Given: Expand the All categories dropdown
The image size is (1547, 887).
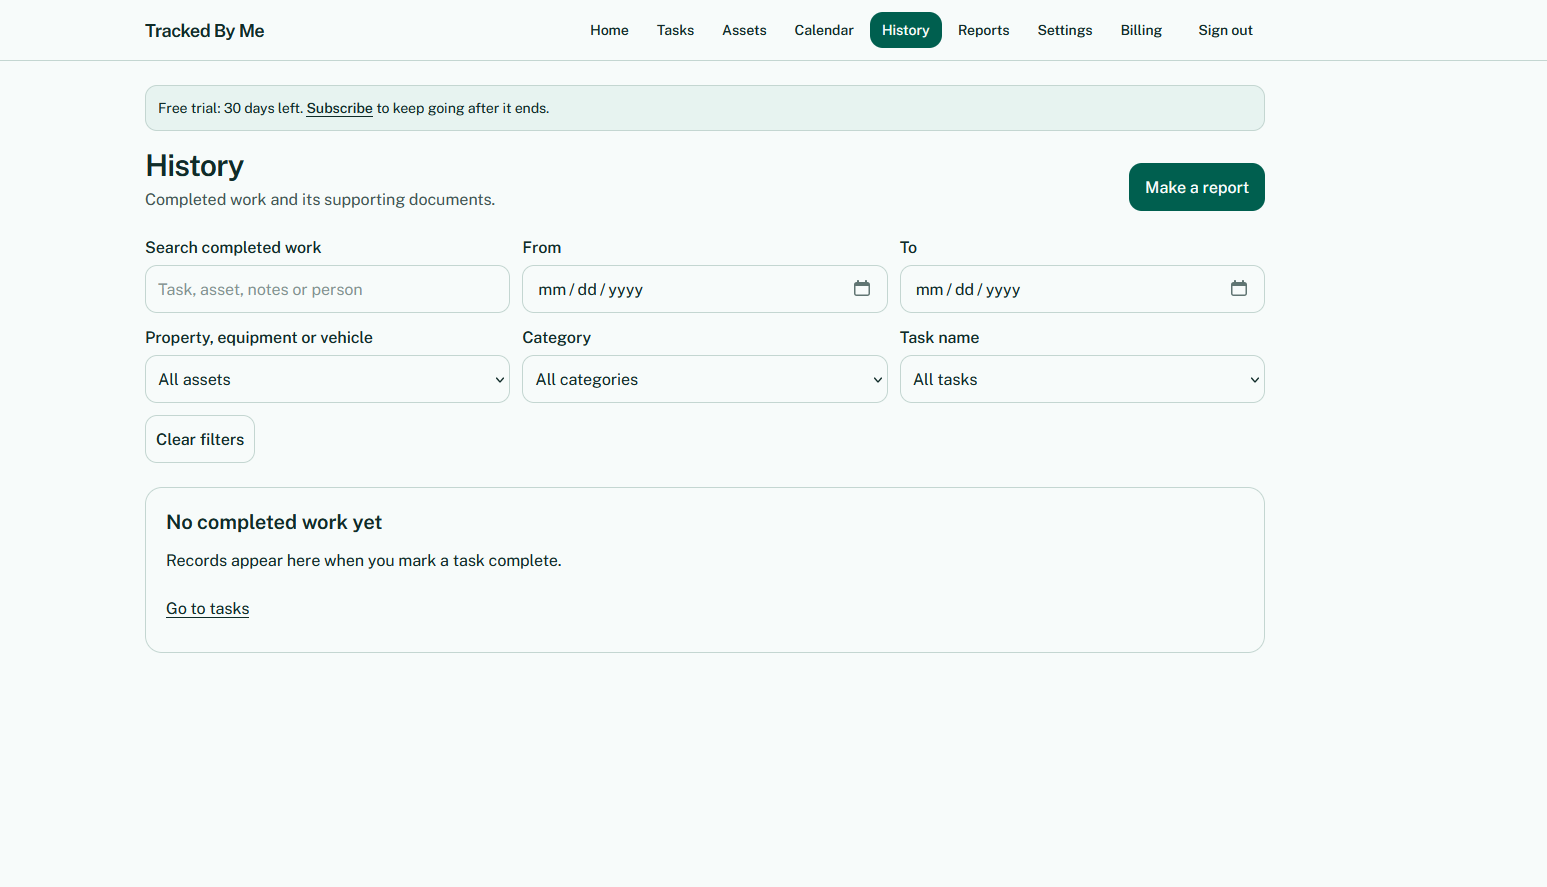Looking at the screenshot, I should pyautogui.click(x=705, y=379).
